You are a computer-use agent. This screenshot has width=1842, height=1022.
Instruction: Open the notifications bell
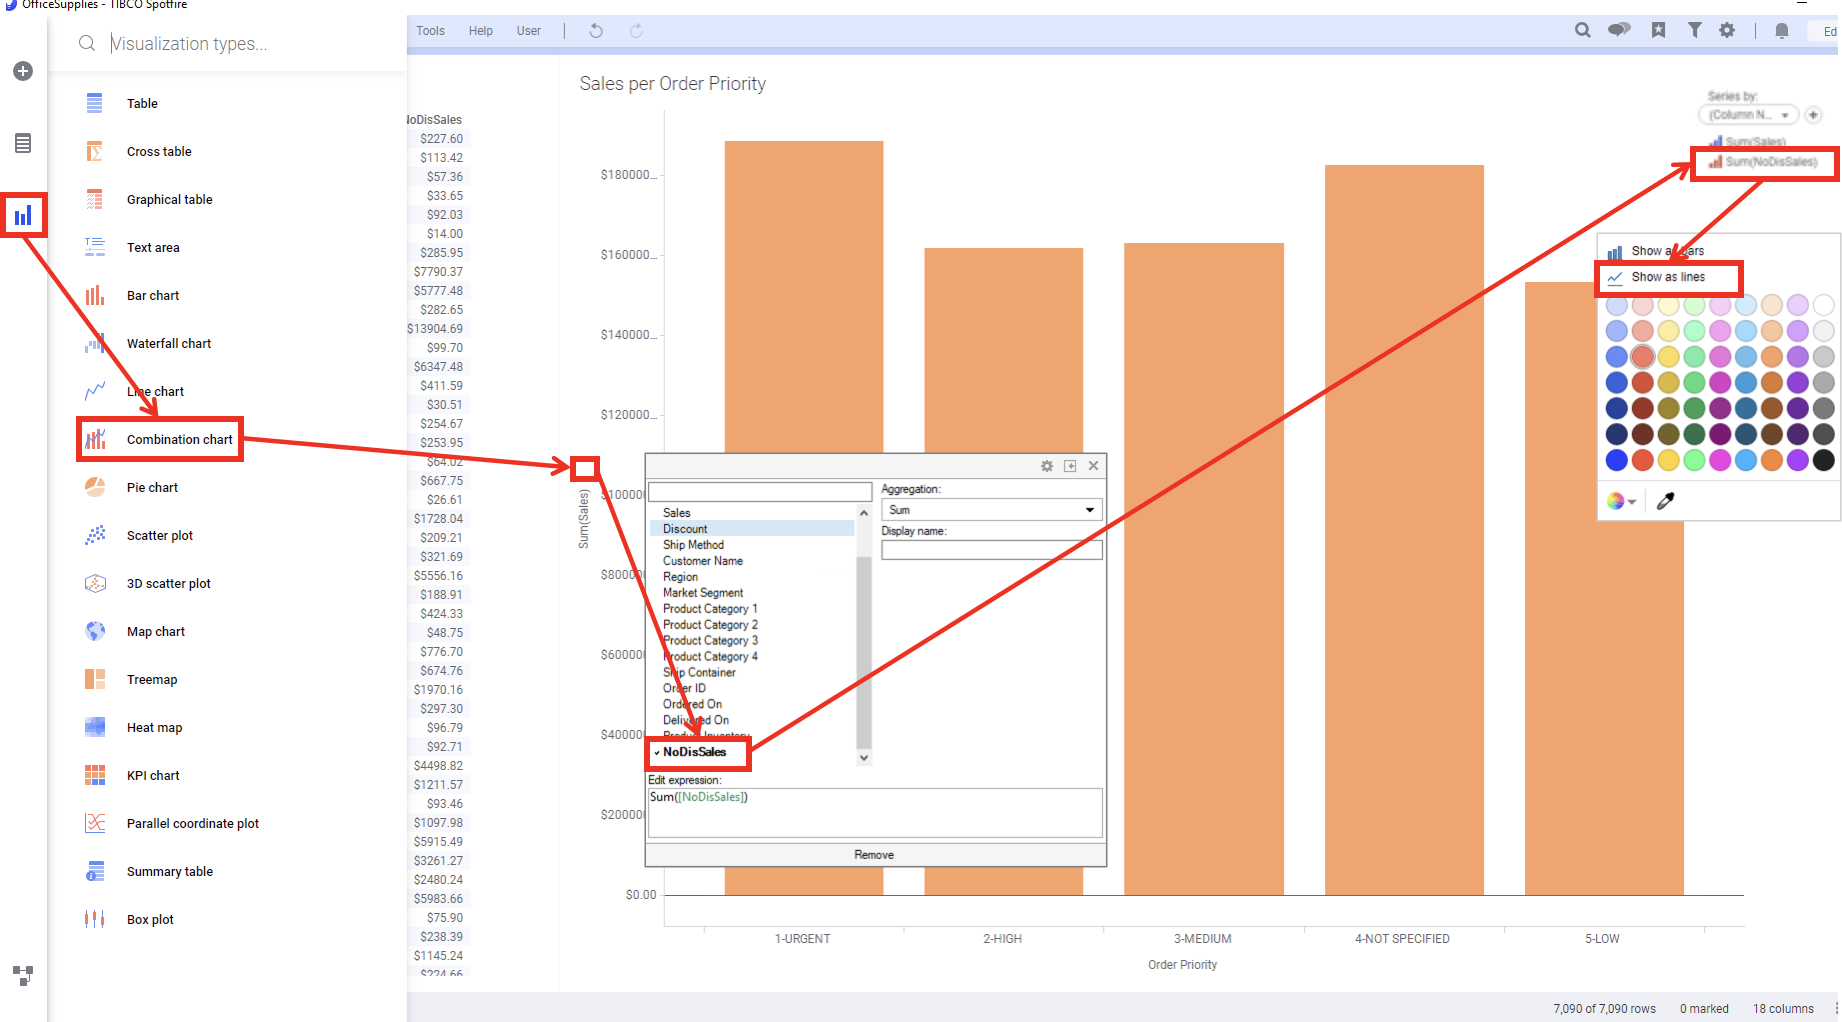(x=1781, y=31)
